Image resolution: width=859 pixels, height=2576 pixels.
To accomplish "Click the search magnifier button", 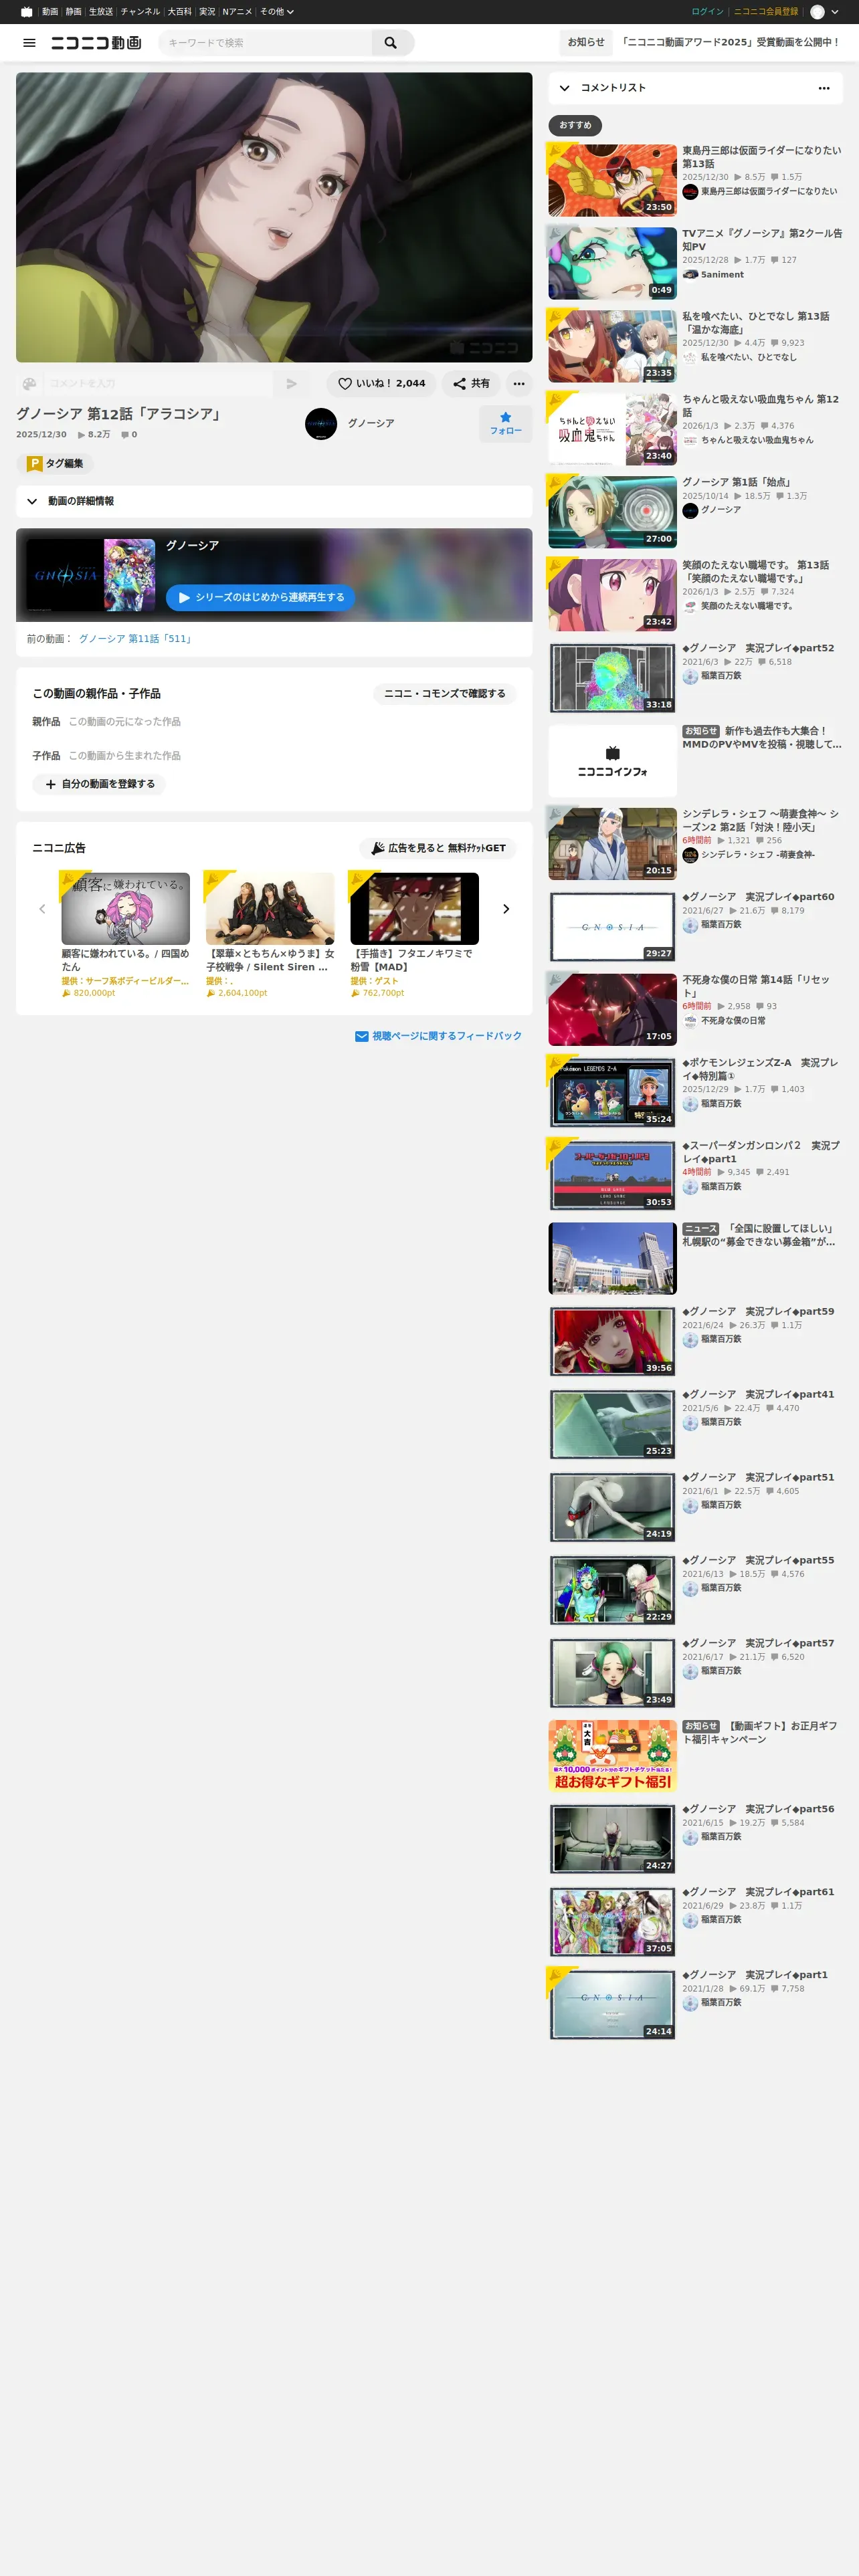I will tap(391, 43).
